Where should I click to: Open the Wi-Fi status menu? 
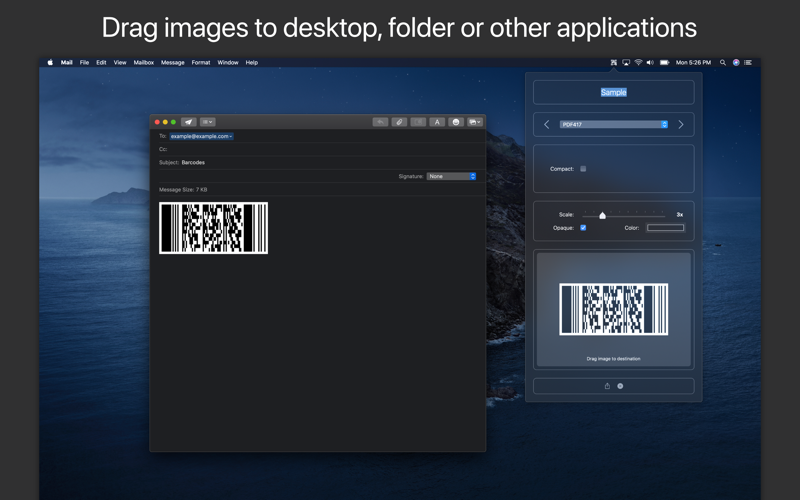(638, 62)
